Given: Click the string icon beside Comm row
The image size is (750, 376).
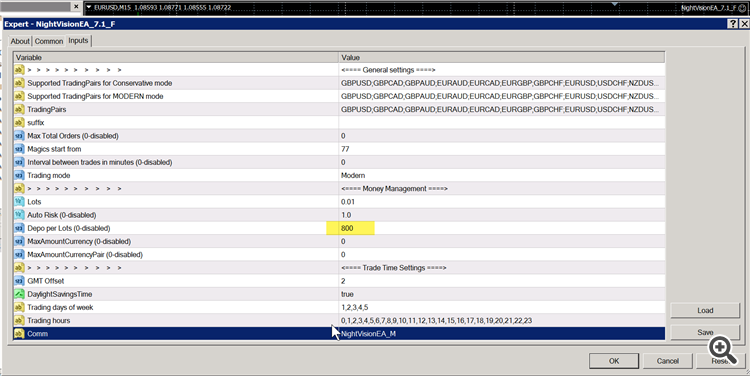Looking at the screenshot, I should tap(19, 334).
